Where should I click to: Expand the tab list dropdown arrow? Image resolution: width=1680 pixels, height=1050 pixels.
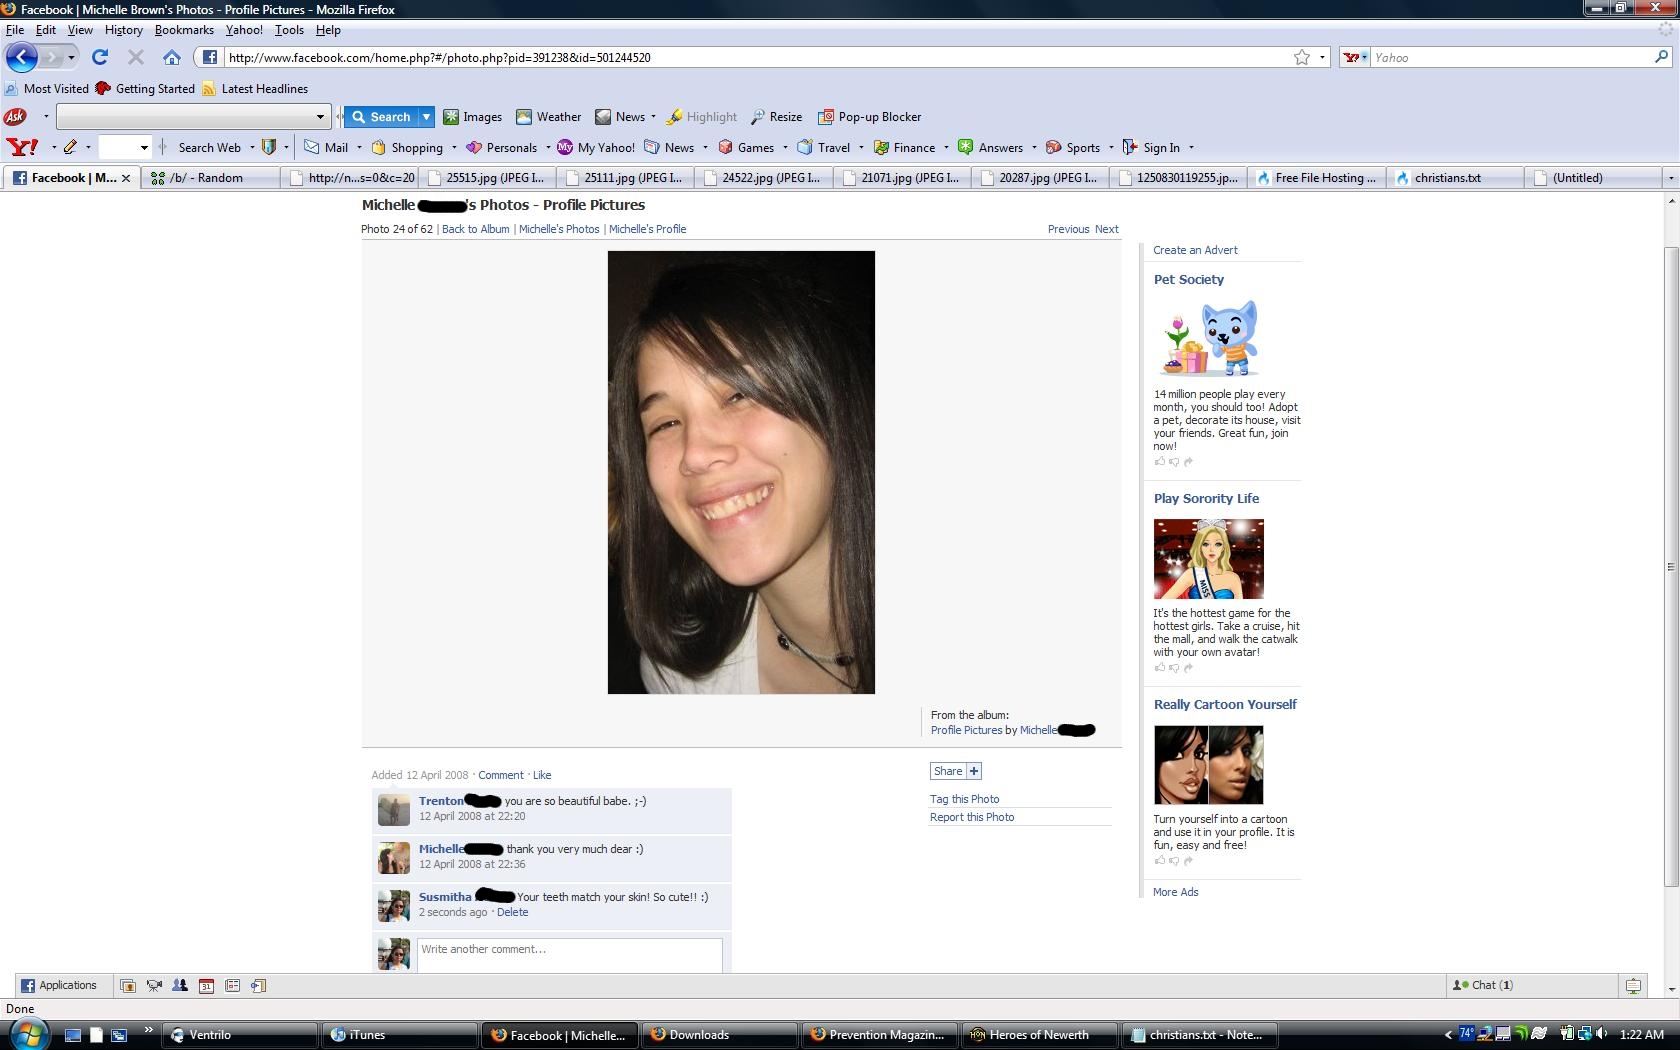1670,178
